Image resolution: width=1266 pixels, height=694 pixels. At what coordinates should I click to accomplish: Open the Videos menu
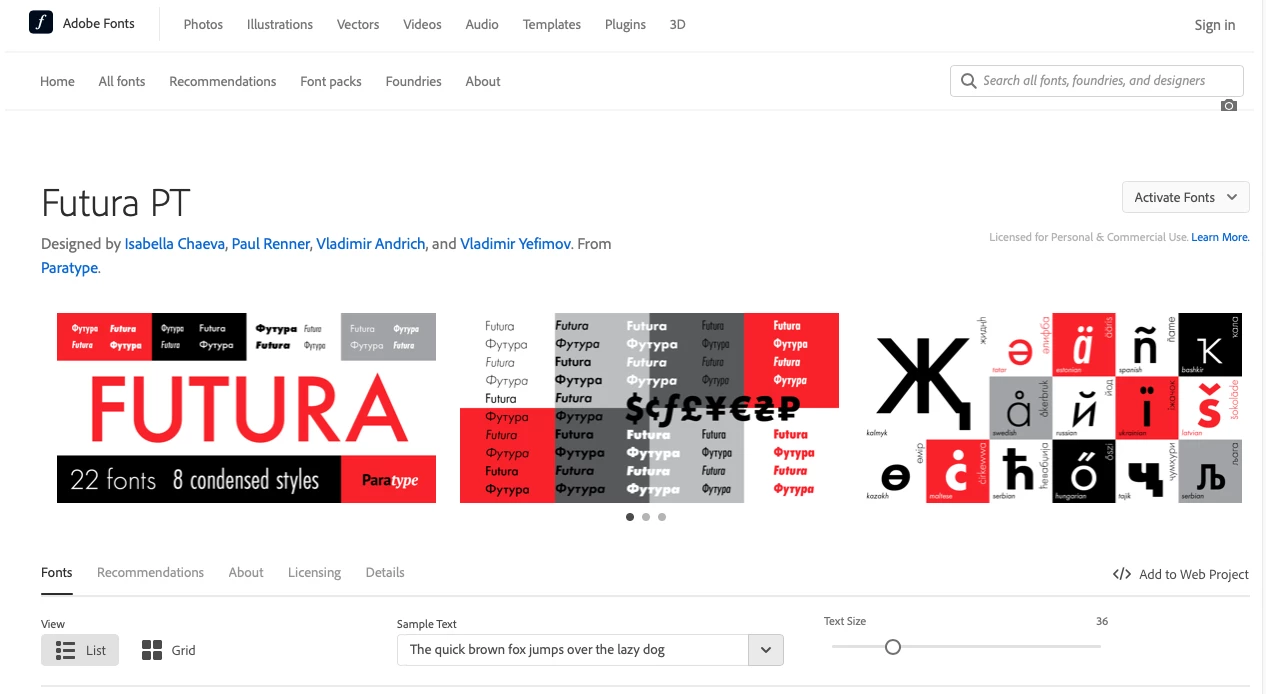422,24
